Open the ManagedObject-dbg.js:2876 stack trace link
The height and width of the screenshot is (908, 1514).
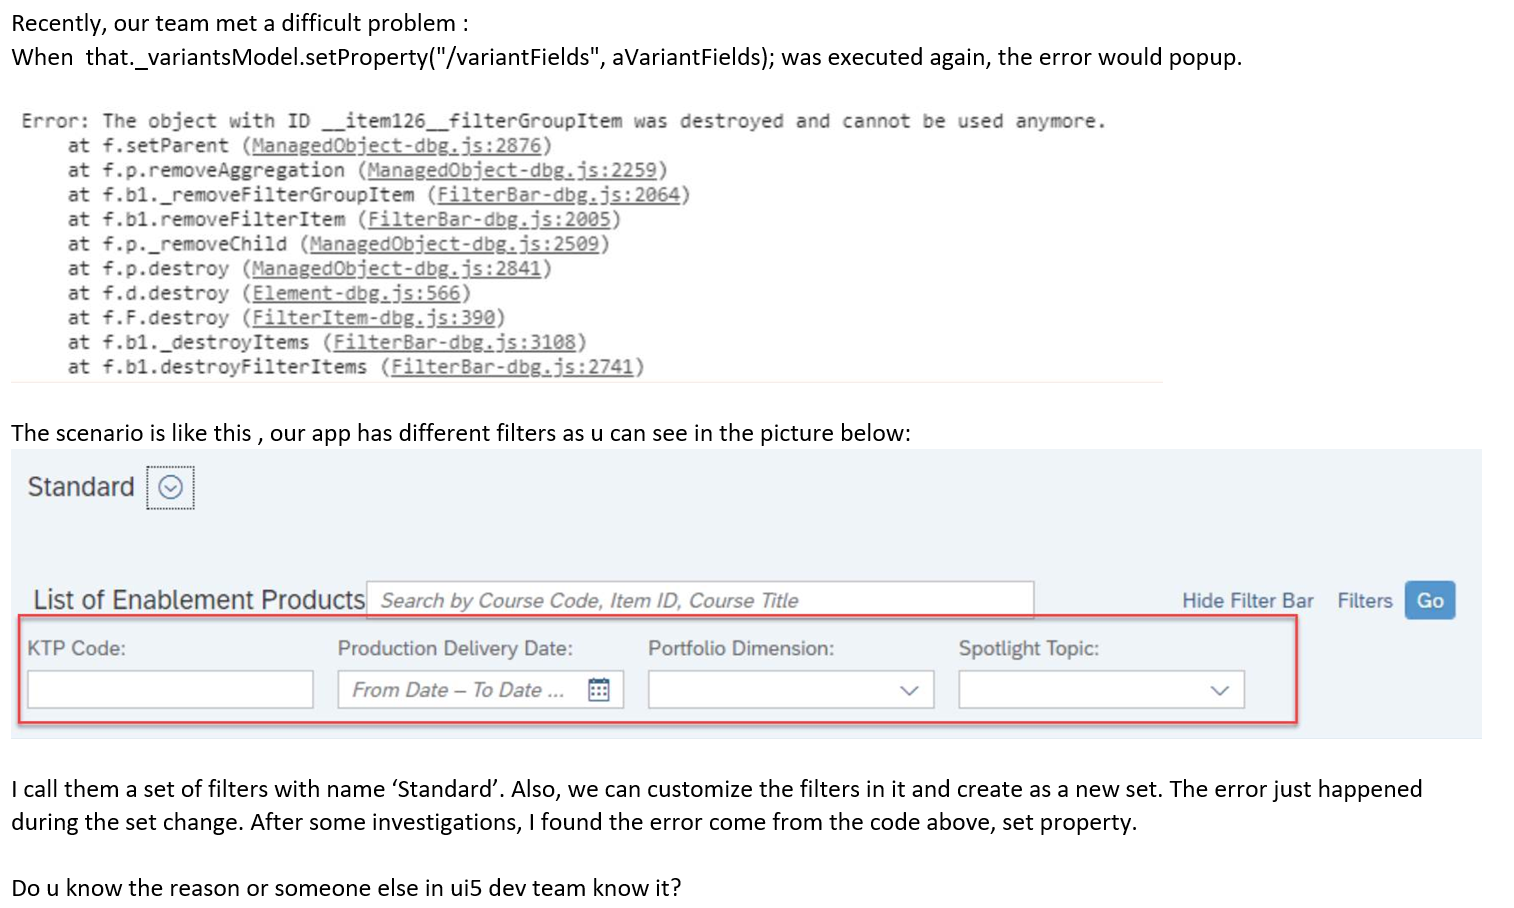pyautogui.click(x=400, y=145)
